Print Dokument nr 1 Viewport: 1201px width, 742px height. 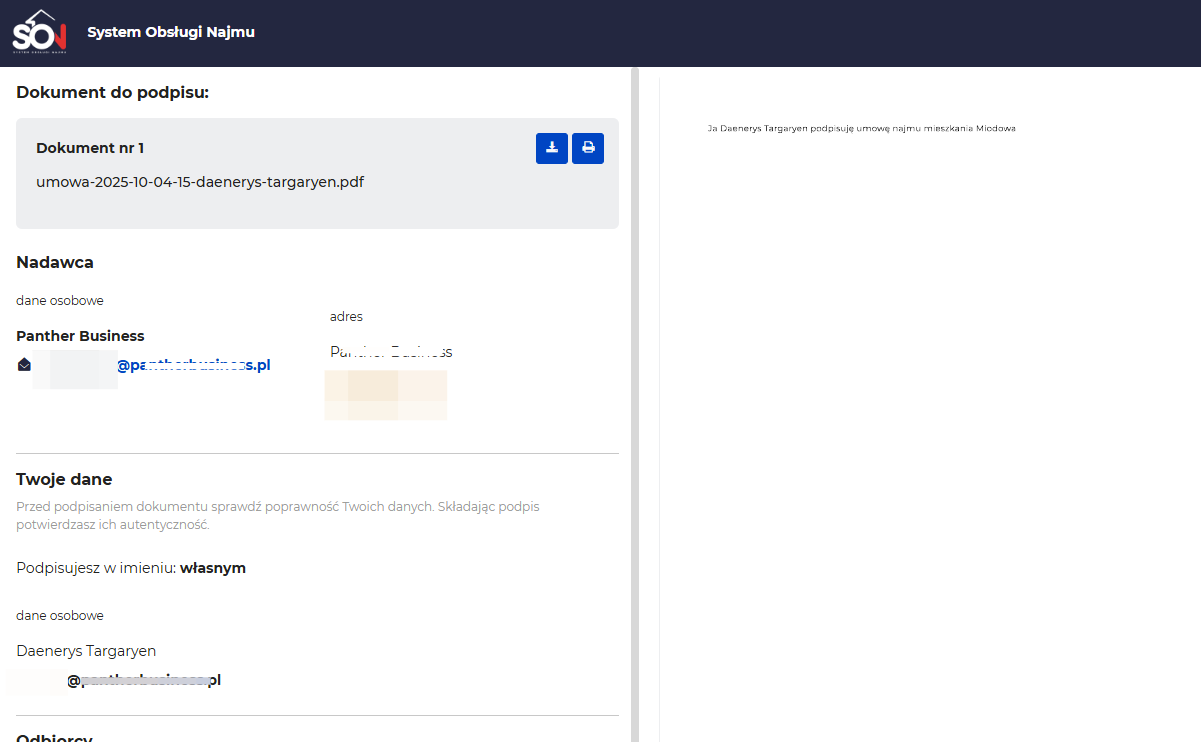click(x=588, y=148)
